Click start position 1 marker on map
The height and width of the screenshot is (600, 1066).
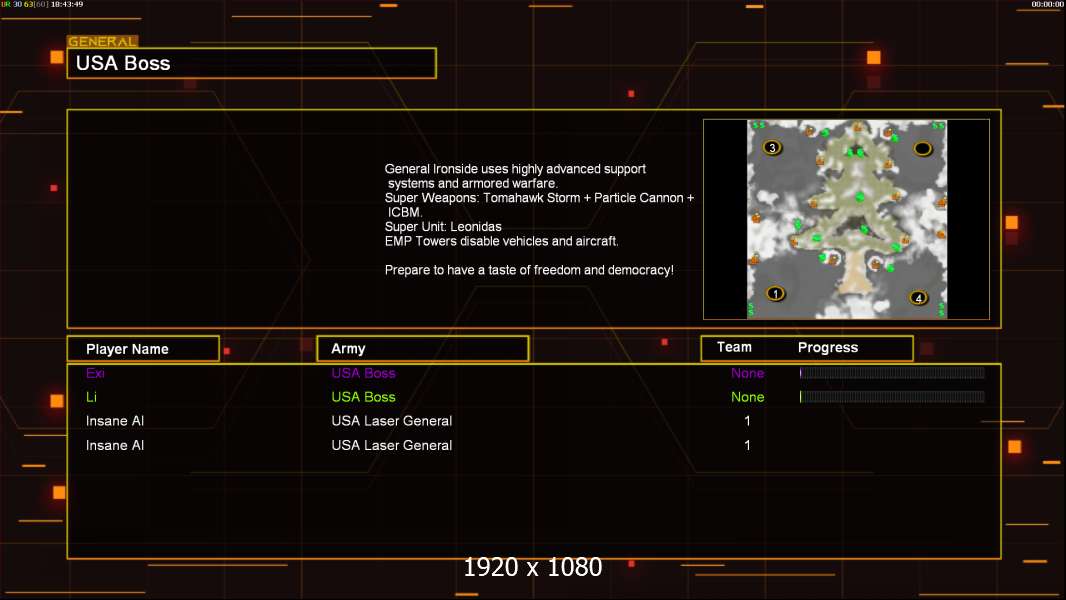click(775, 294)
